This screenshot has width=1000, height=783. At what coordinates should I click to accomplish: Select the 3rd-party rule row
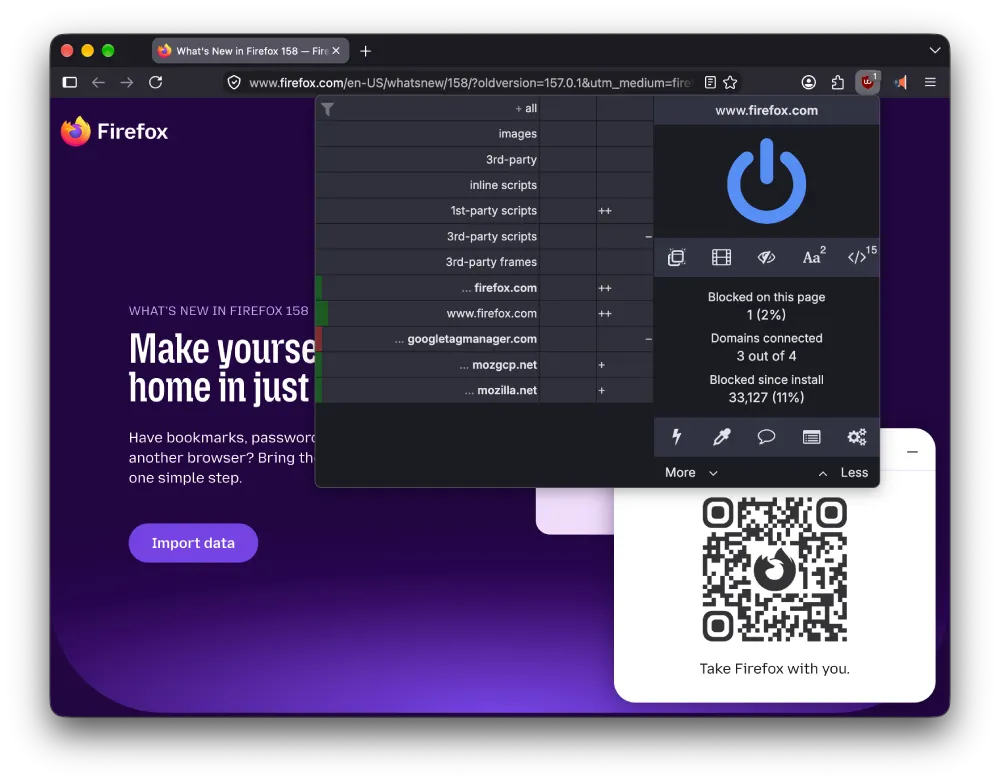point(485,159)
